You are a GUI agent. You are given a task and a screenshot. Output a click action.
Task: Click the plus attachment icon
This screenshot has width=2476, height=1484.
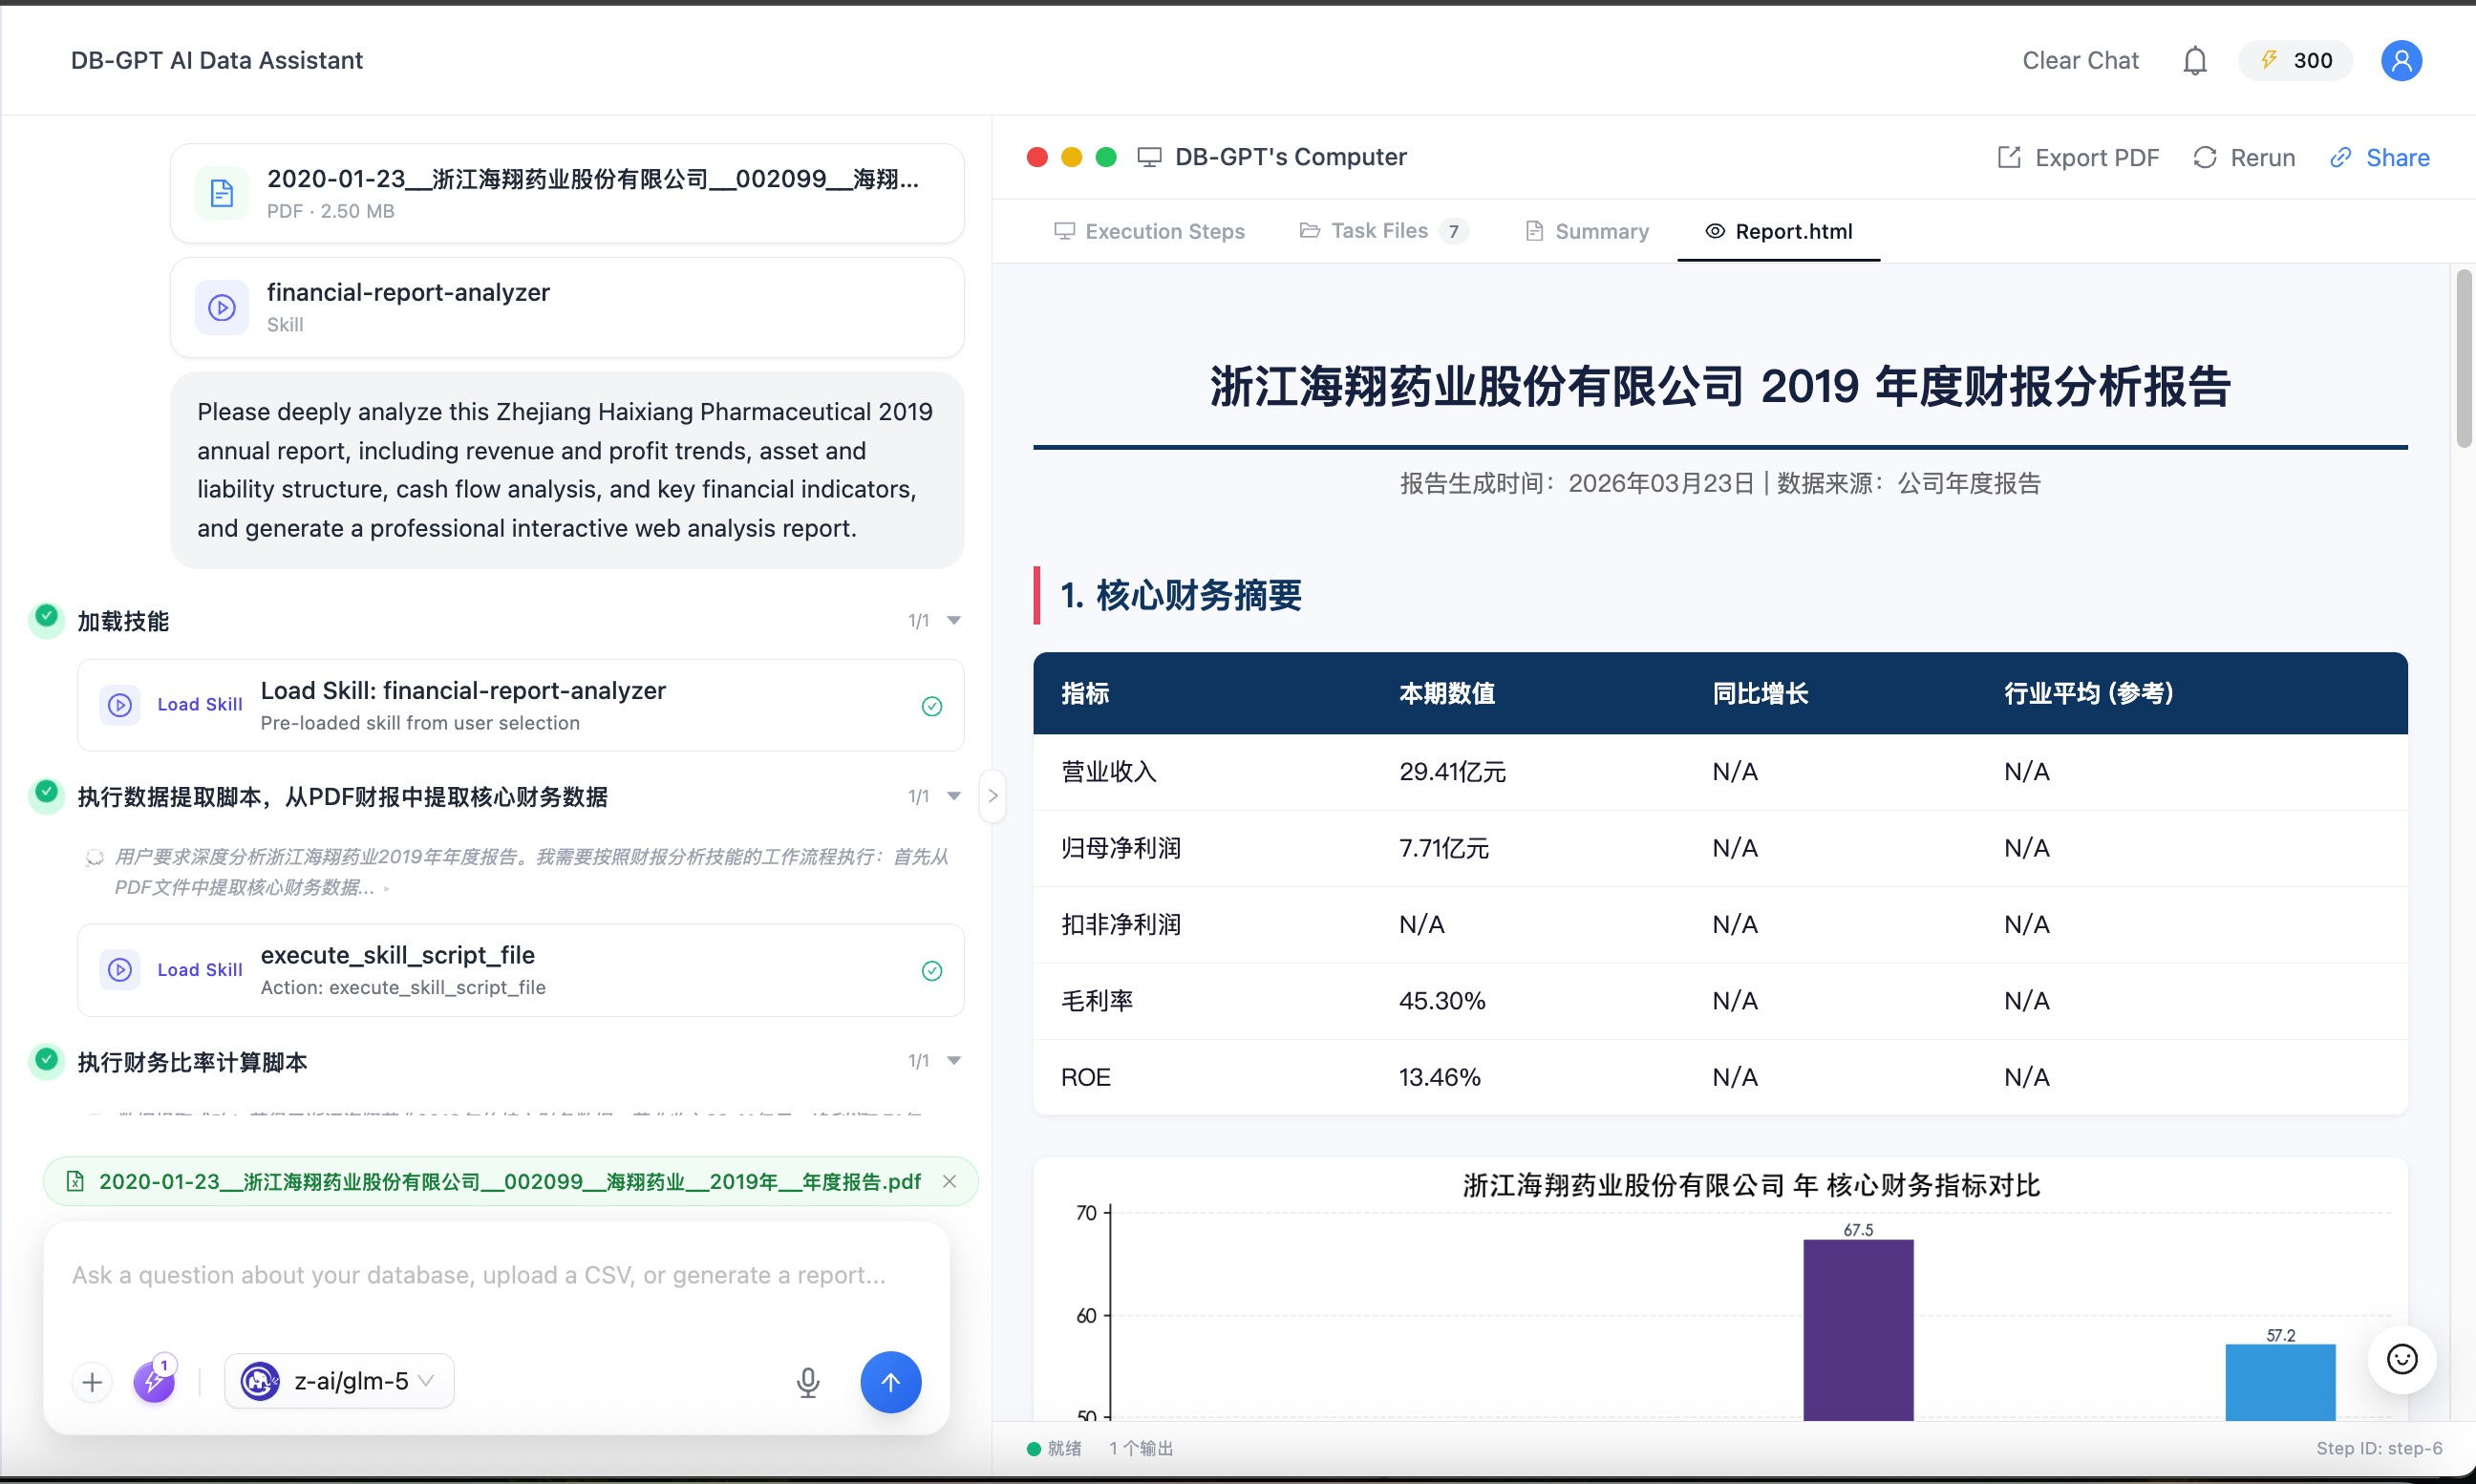click(x=92, y=1382)
